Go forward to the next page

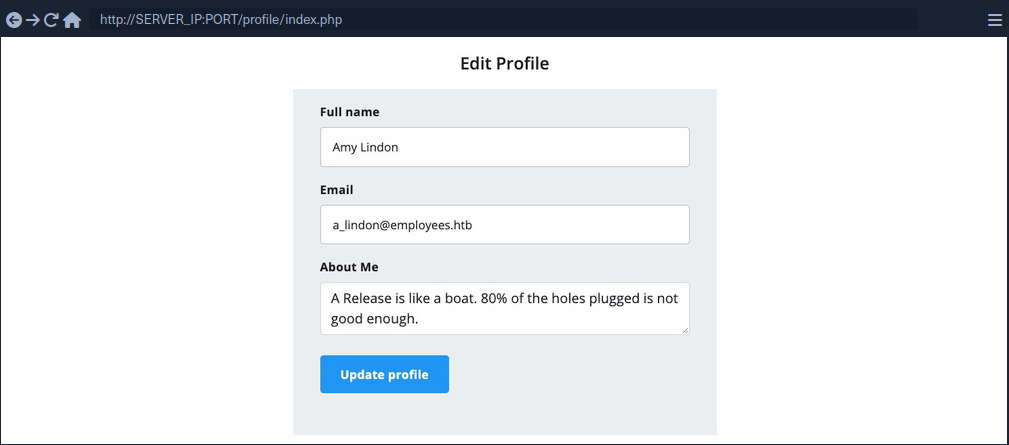point(33,20)
